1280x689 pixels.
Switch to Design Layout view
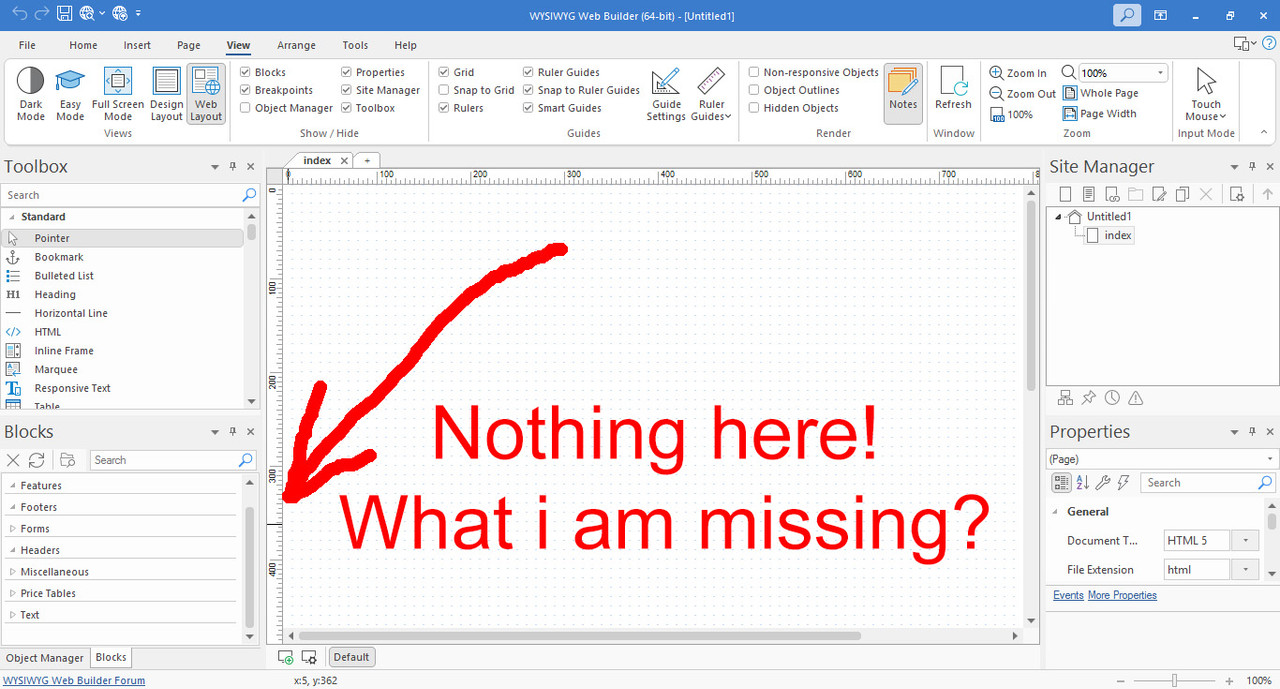(167, 94)
